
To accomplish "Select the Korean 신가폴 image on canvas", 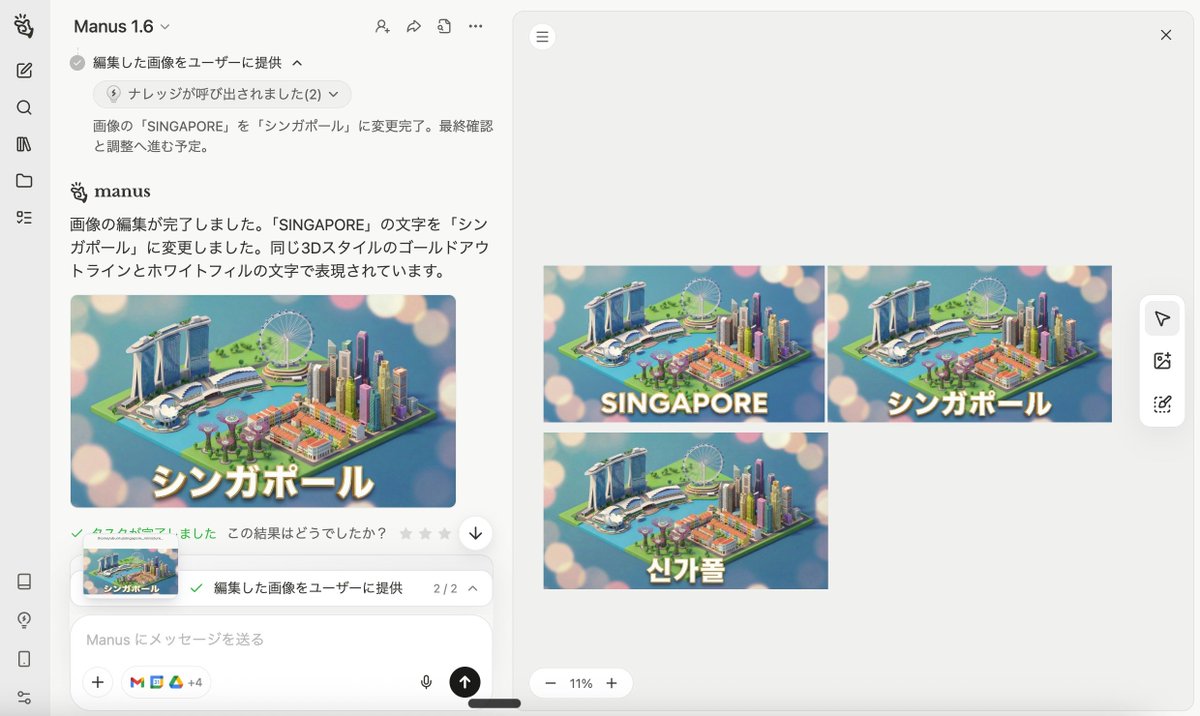I will tap(685, 510).
